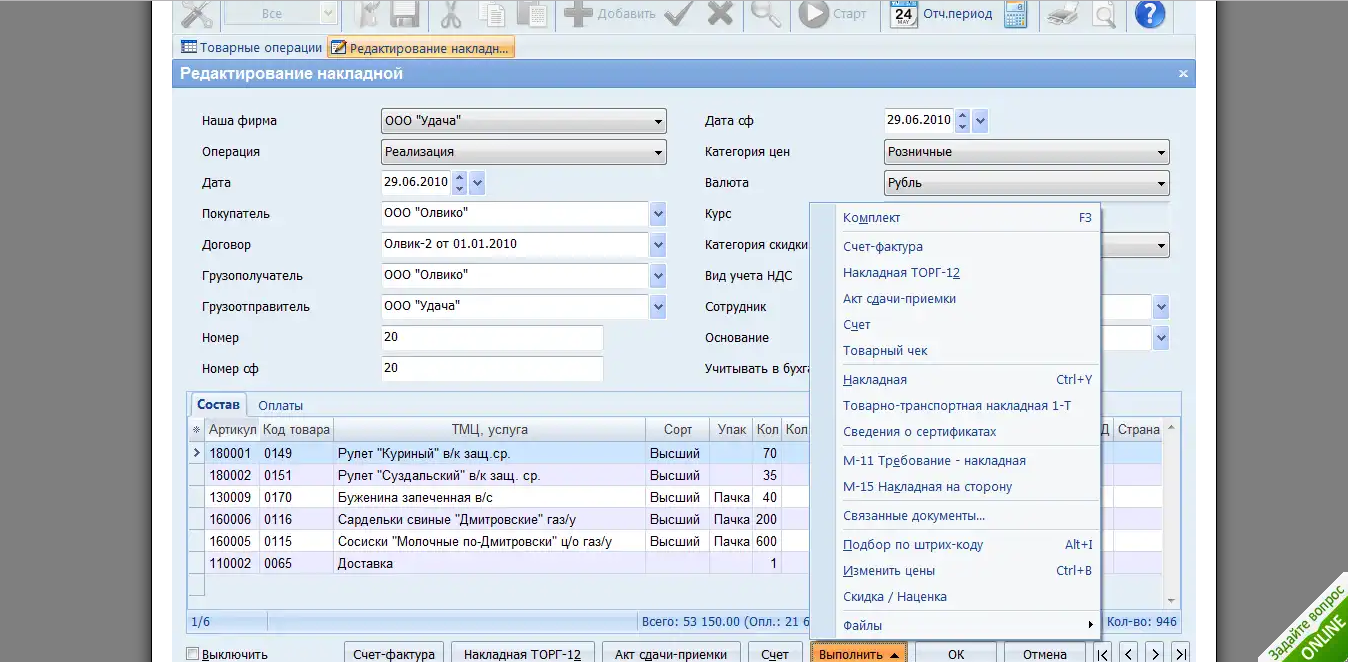Open the reporting period calendar icon
1348x662 pixels.
coord(904,14)
